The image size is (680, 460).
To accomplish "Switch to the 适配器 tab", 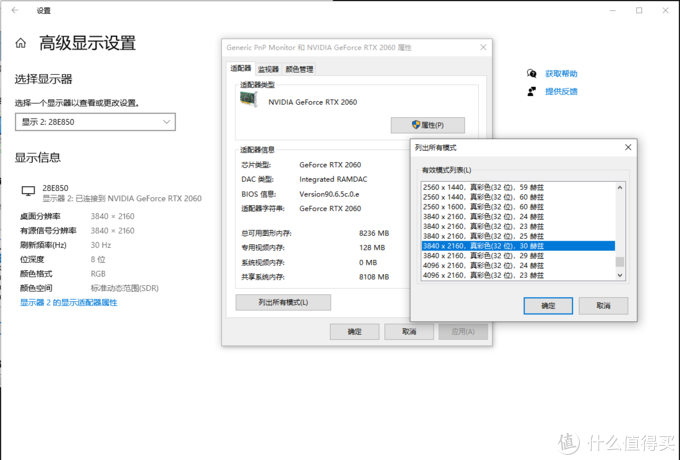I will (x=241, y=69).
